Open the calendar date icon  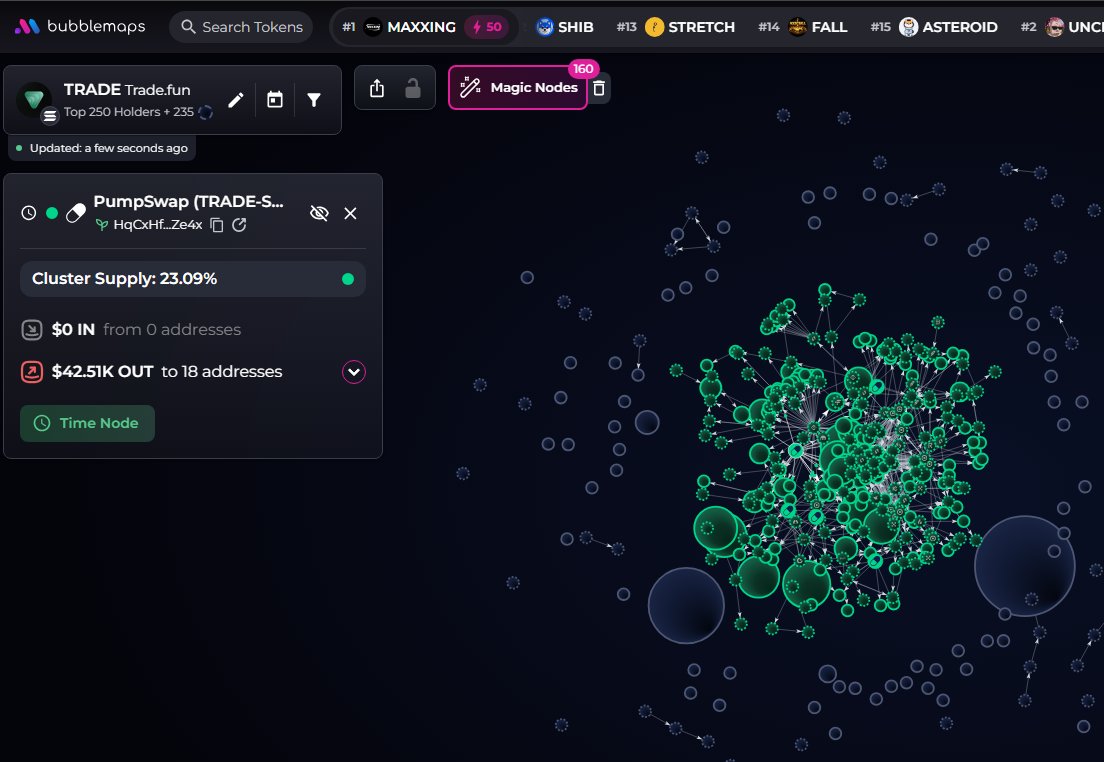(275, 100)
